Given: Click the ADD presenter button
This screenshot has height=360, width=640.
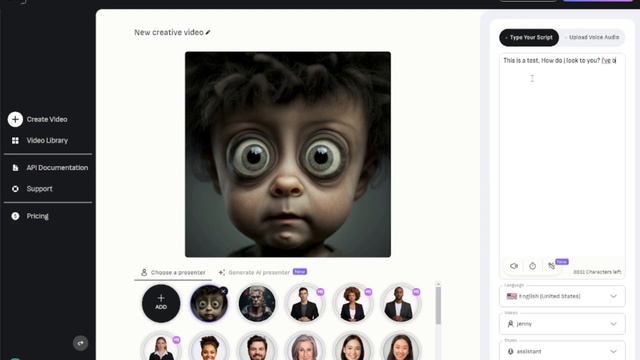Looking at the screenshot, I should tap(161, 303).
